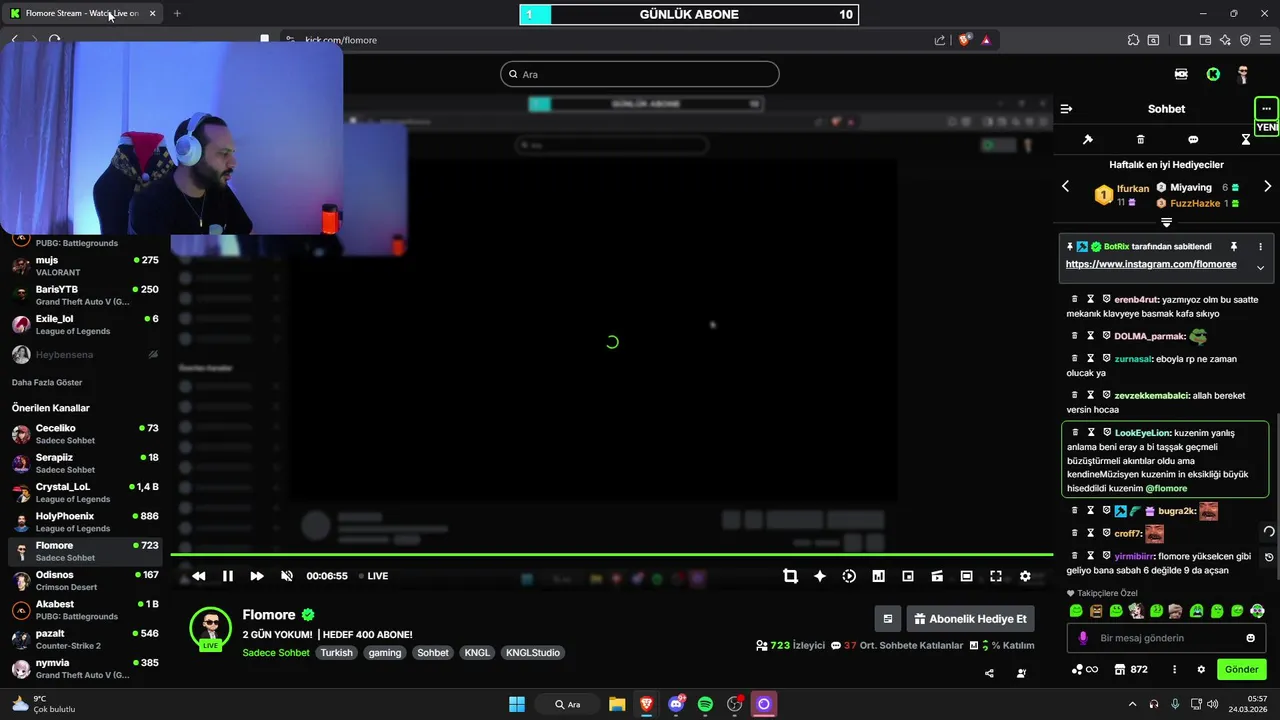Delete the croff7 chat message
The height and width of the screenshot is (720, 1280).
pos(1075,533)
